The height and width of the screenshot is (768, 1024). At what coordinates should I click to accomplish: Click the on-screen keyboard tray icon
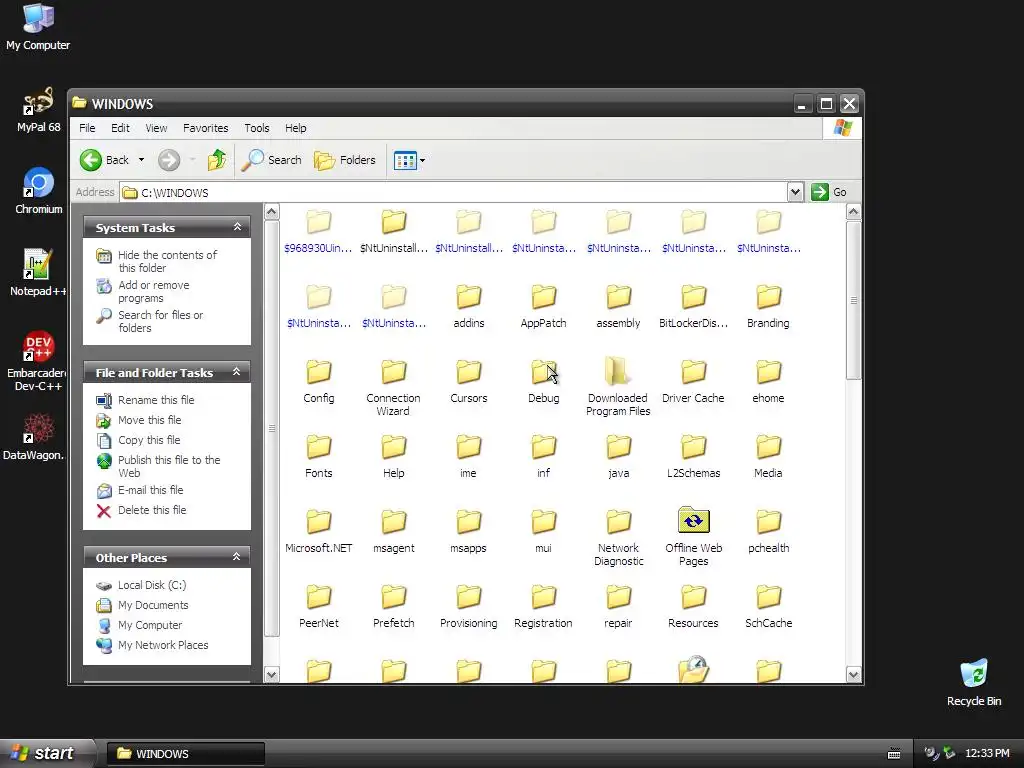[894, 754]
